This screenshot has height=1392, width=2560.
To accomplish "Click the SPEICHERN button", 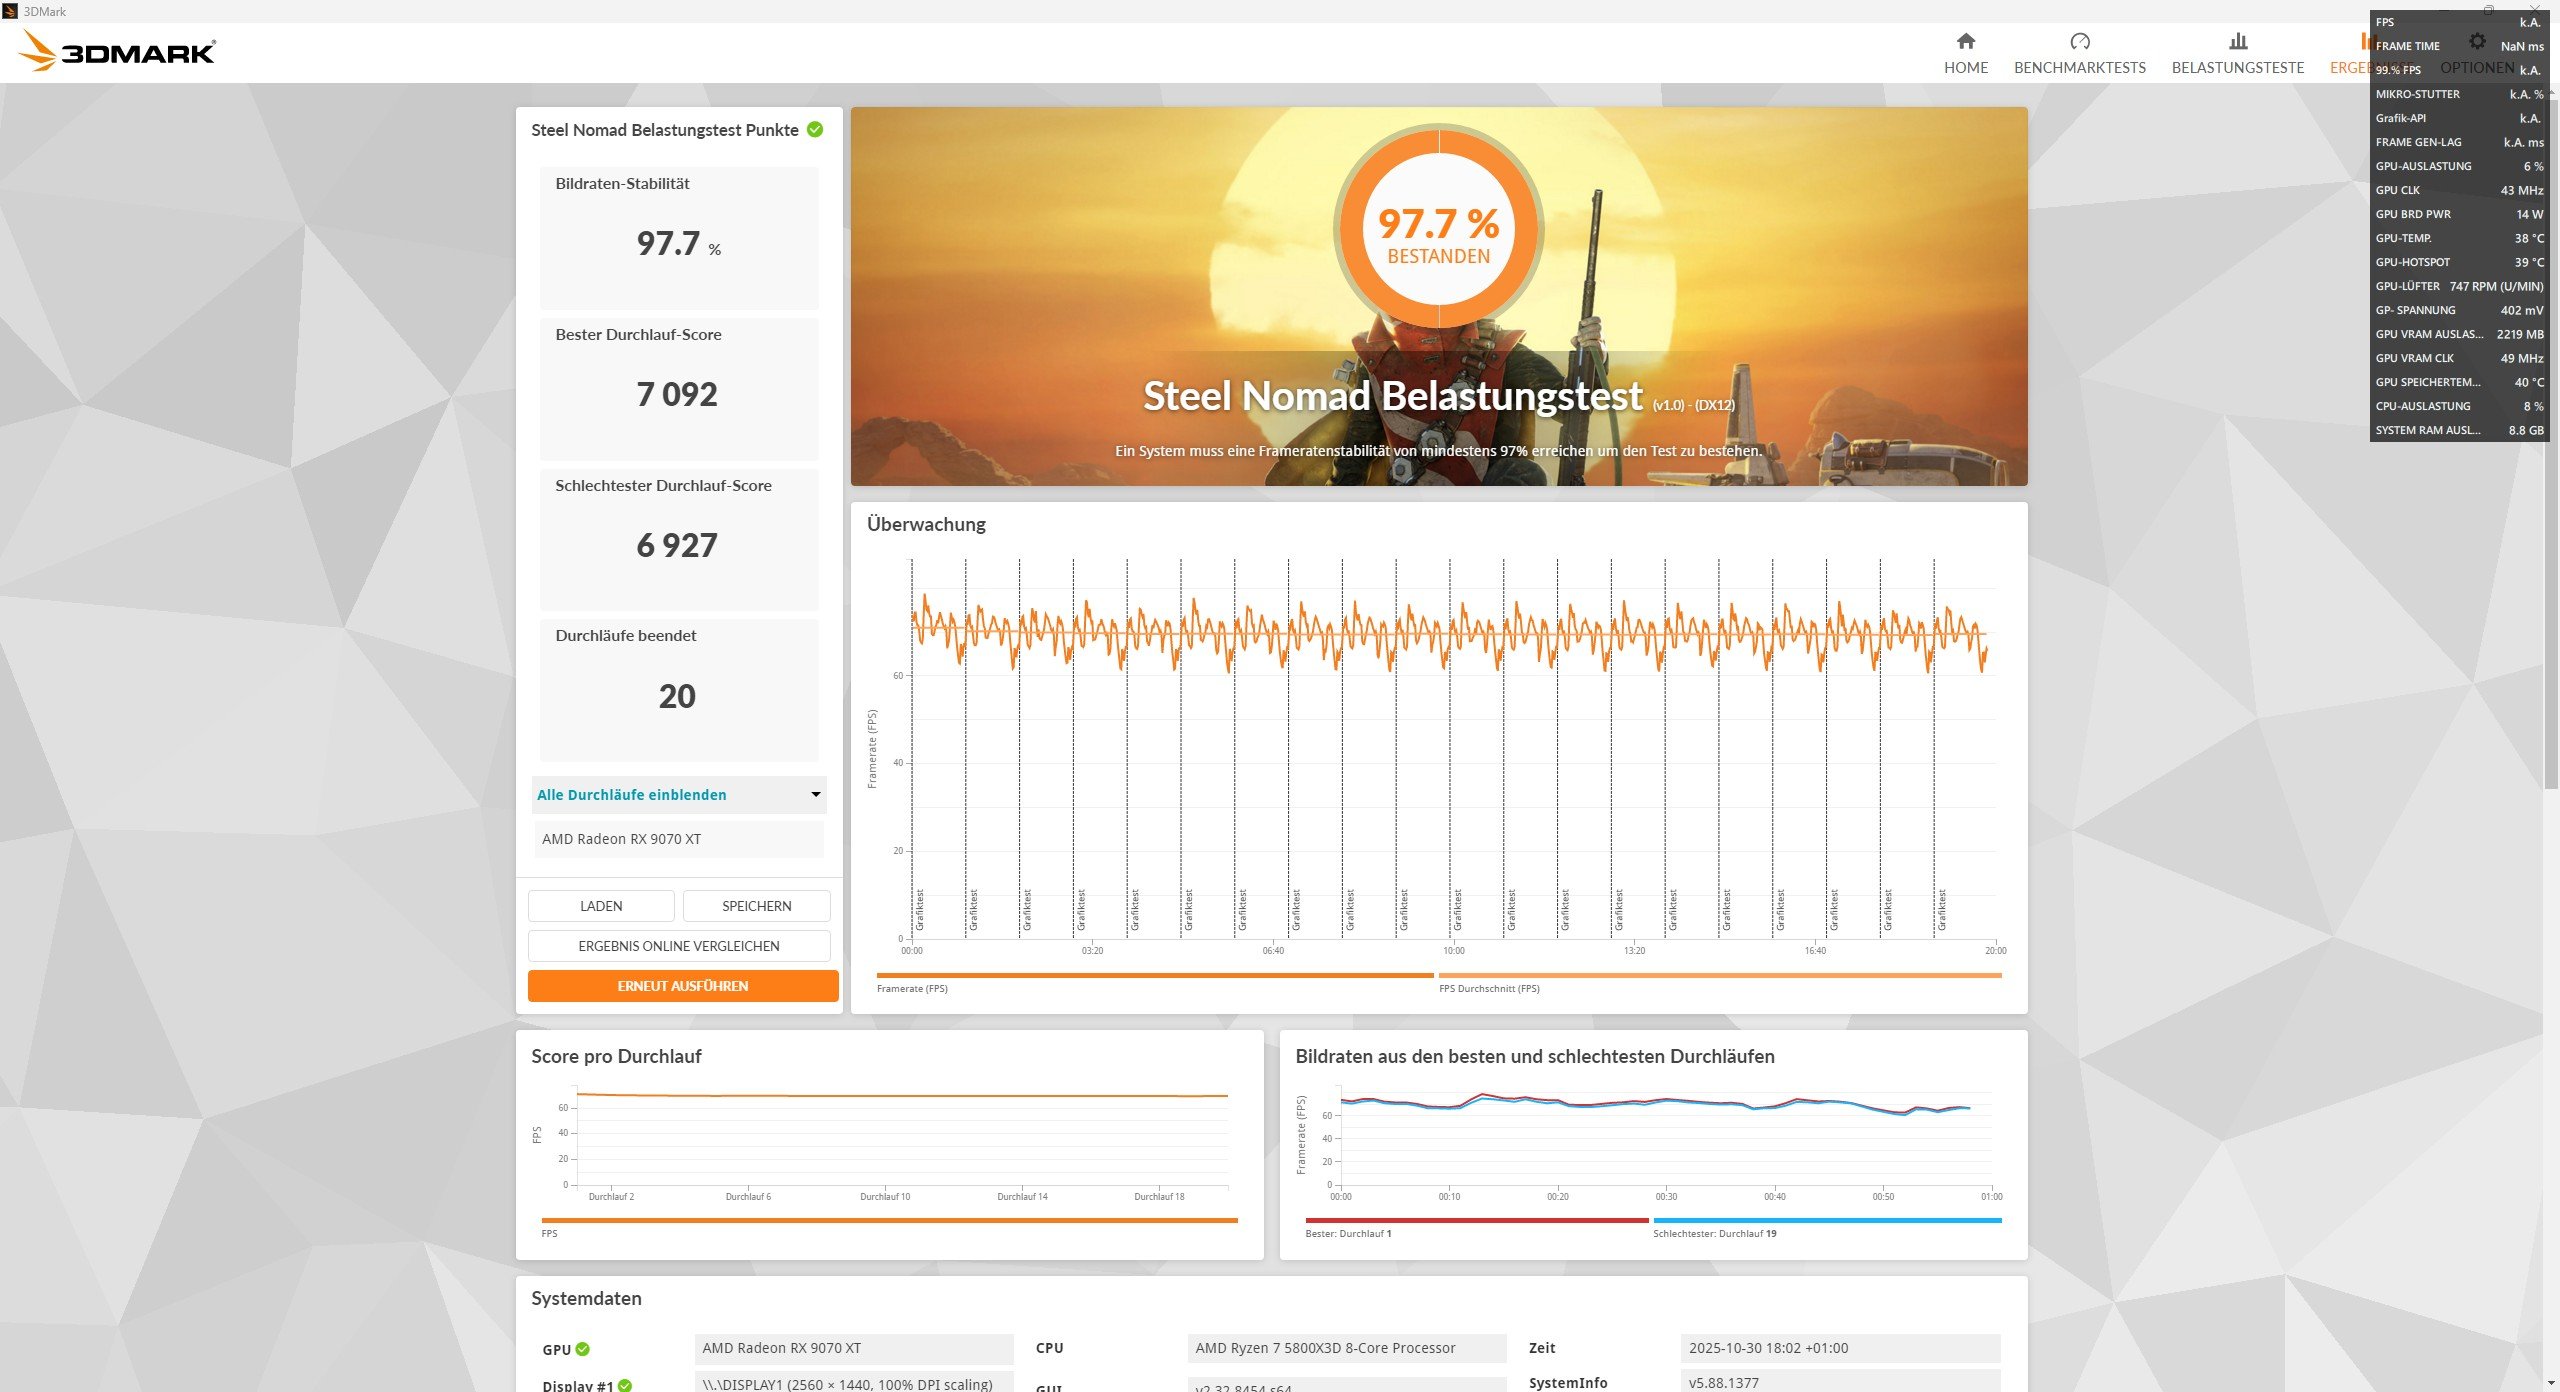I will coord(756,906).
